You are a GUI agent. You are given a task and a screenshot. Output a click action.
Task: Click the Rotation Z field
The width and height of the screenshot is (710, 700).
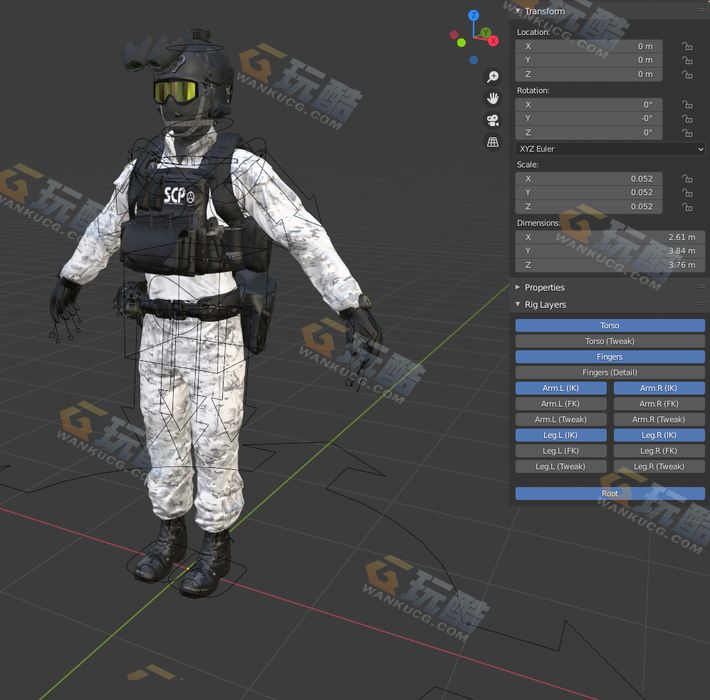589,133
